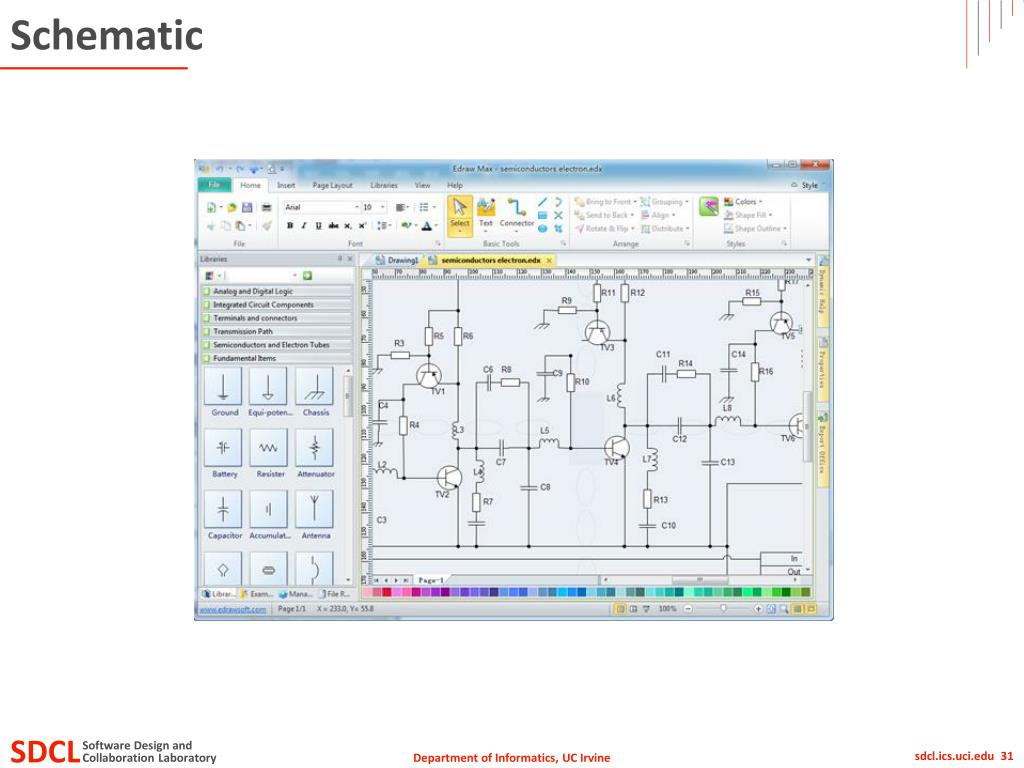Open the font color A dropdown
This screenshot has width=1024, height=768.
tap(436, 226)
